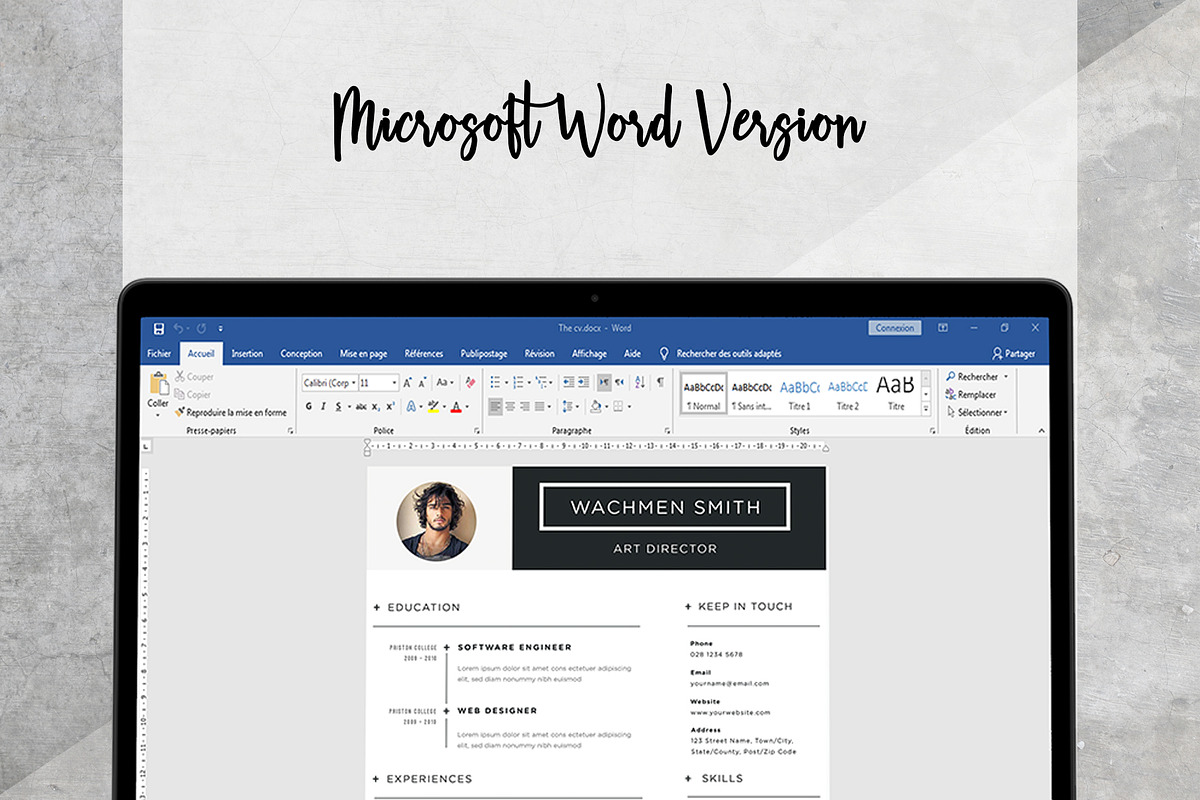This screenshot has height=800, width=1200.
Task: Click the Connexion button
Action: click(x=894, y=328)
